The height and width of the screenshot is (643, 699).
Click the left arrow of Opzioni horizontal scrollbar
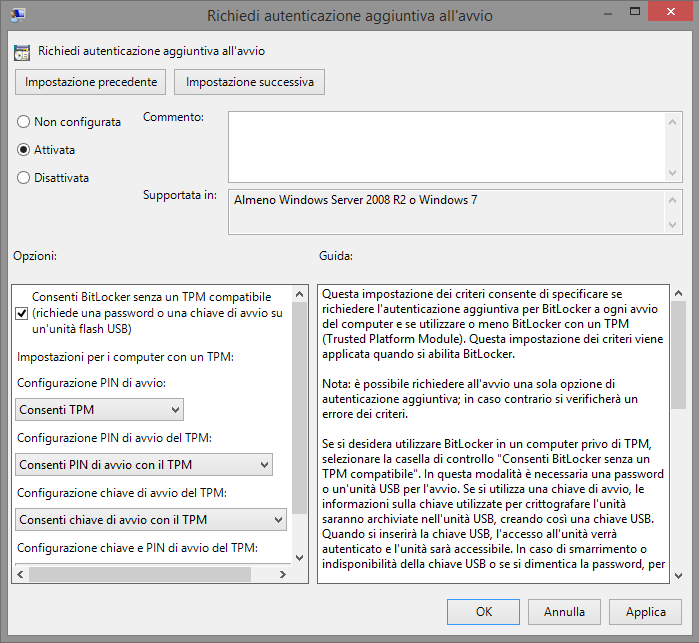[21, 574]
